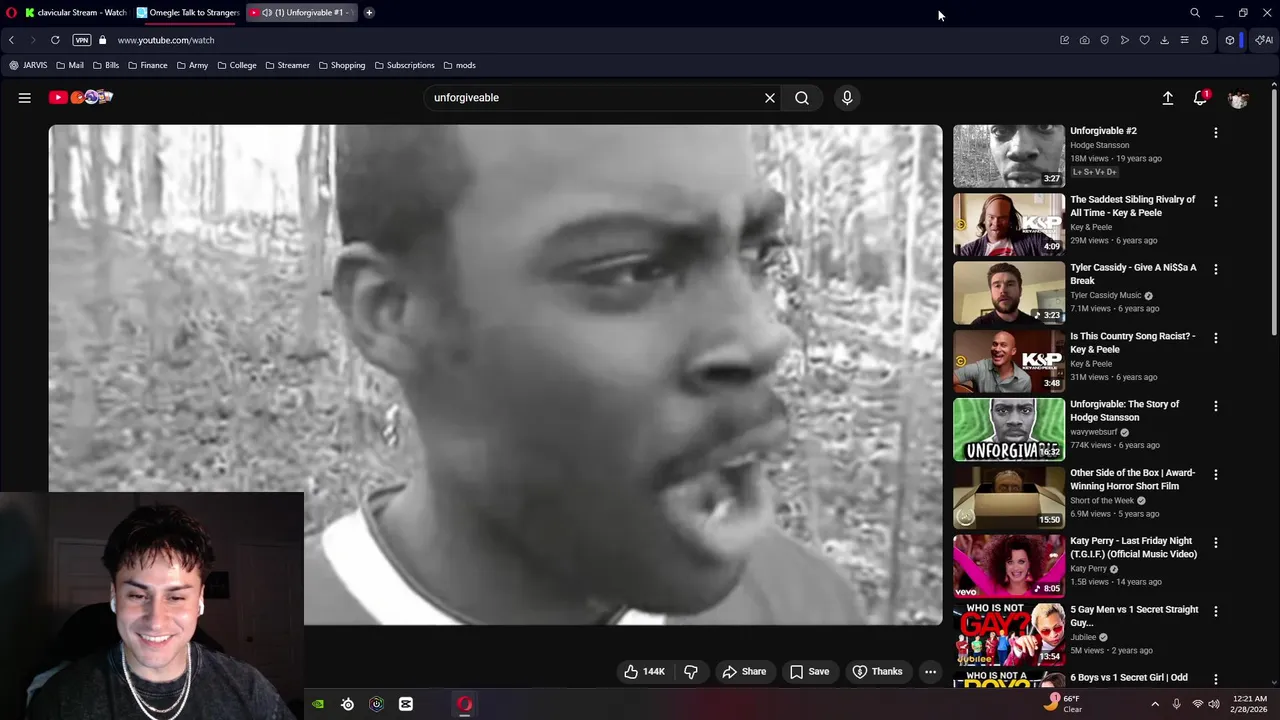Open the system volume control in tray
The image size is (1280, 720).
click(1214, 704)
